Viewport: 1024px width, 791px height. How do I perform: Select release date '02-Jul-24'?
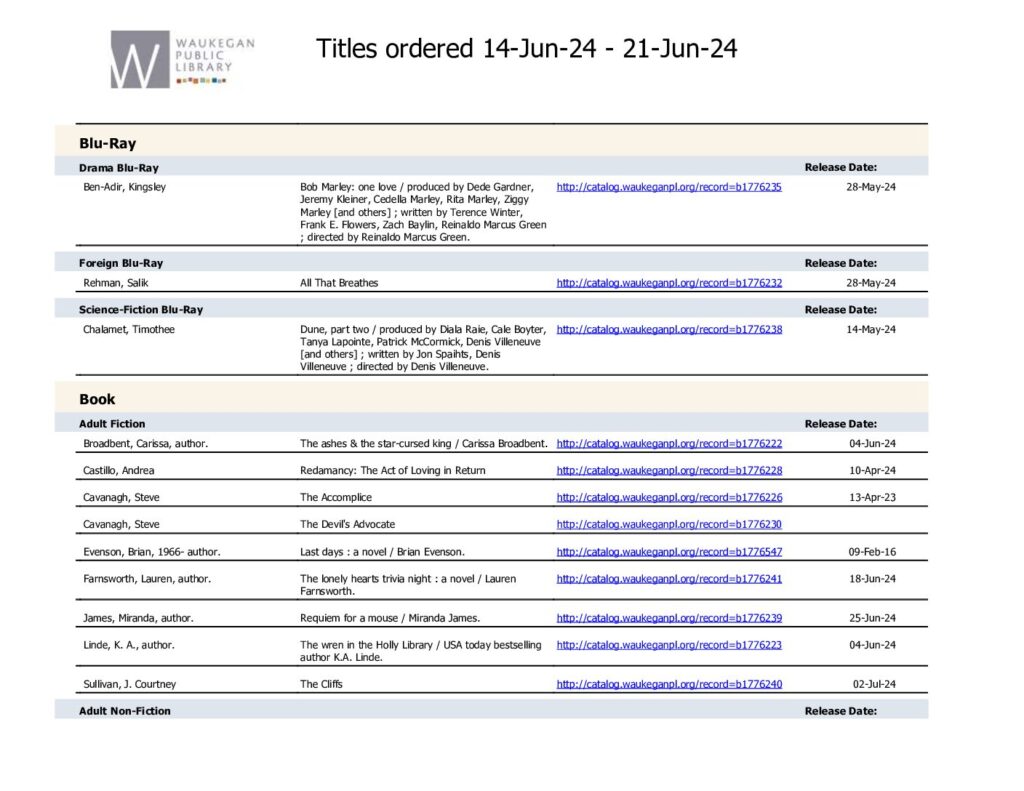click(x=874, y=684)
